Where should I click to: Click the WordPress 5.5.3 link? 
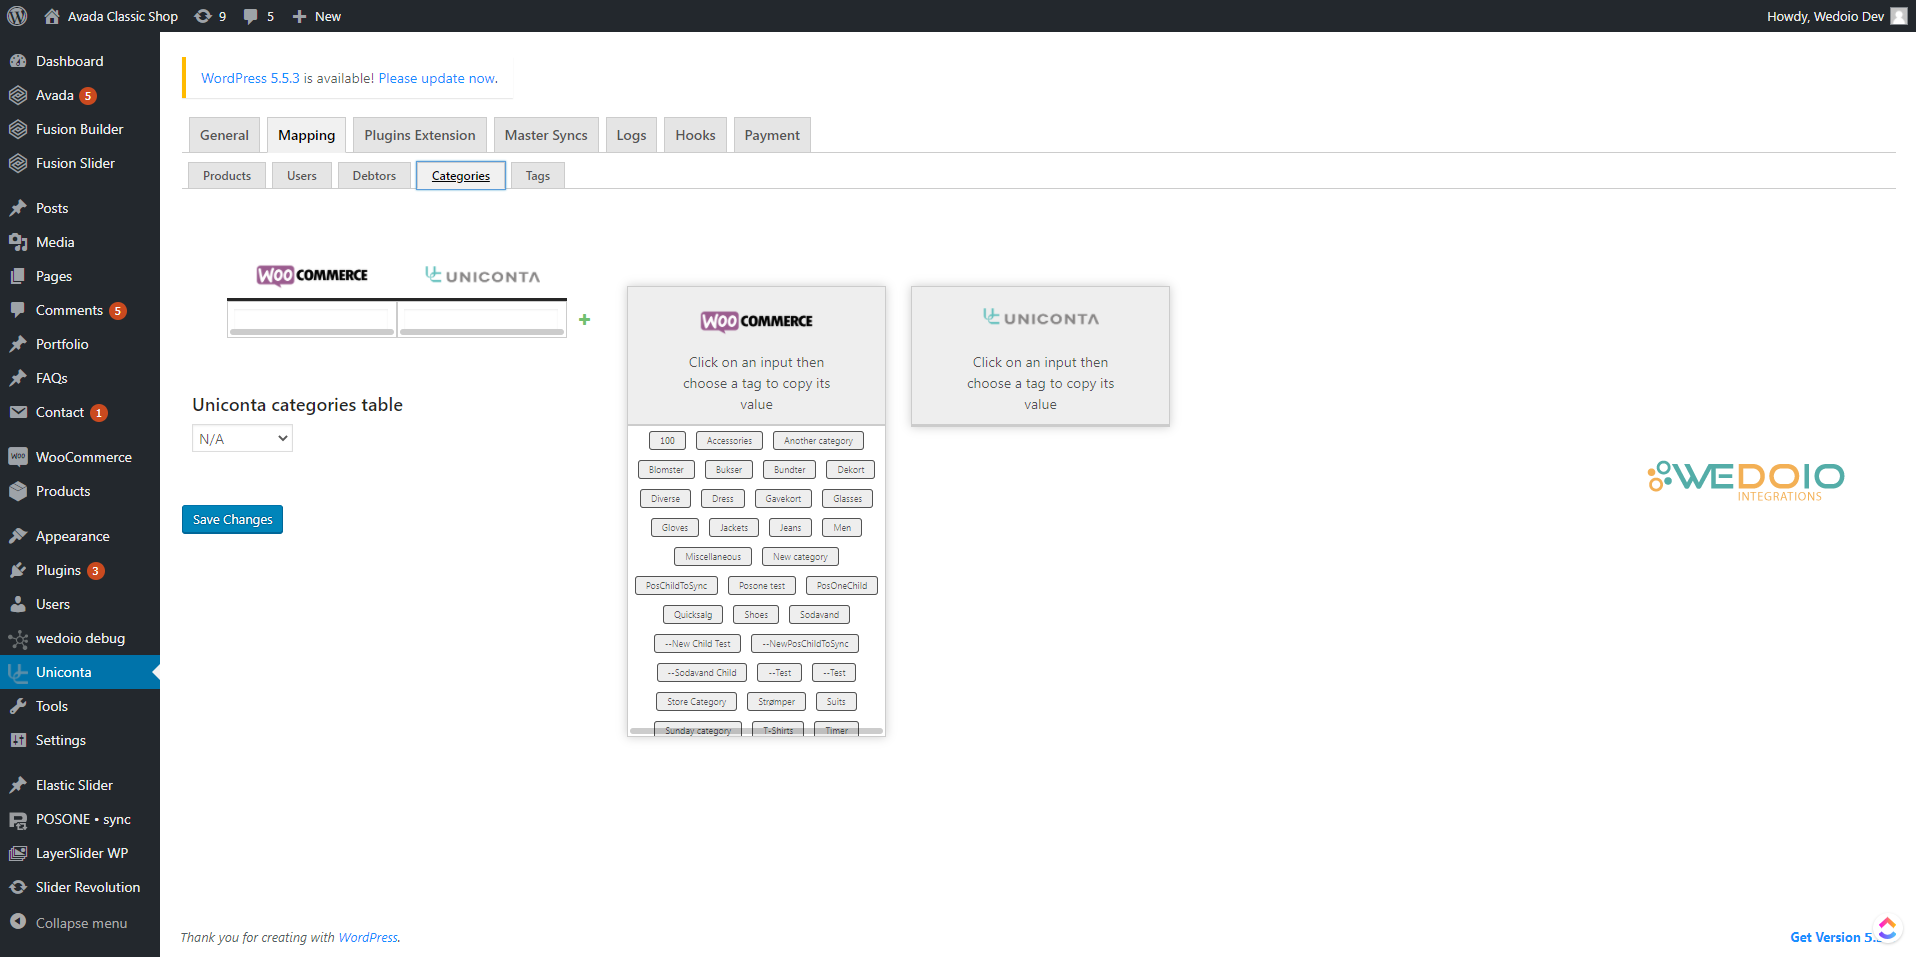[250, 78]
